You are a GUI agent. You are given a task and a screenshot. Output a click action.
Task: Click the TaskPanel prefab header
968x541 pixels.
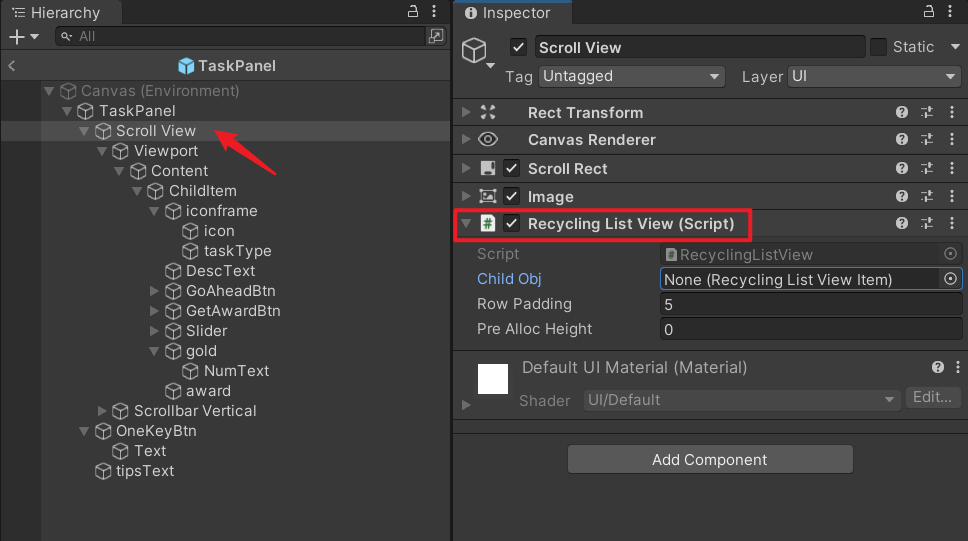(x=227, y=65)
